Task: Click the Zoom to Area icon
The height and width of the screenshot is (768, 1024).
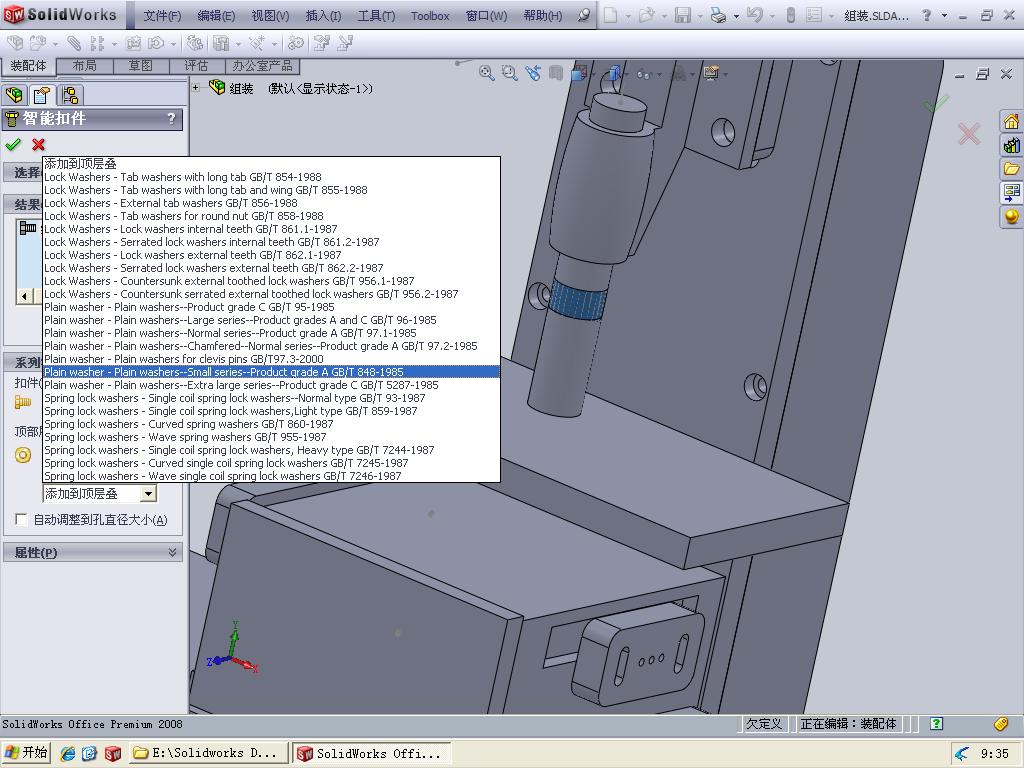Action: pos(509,72)
